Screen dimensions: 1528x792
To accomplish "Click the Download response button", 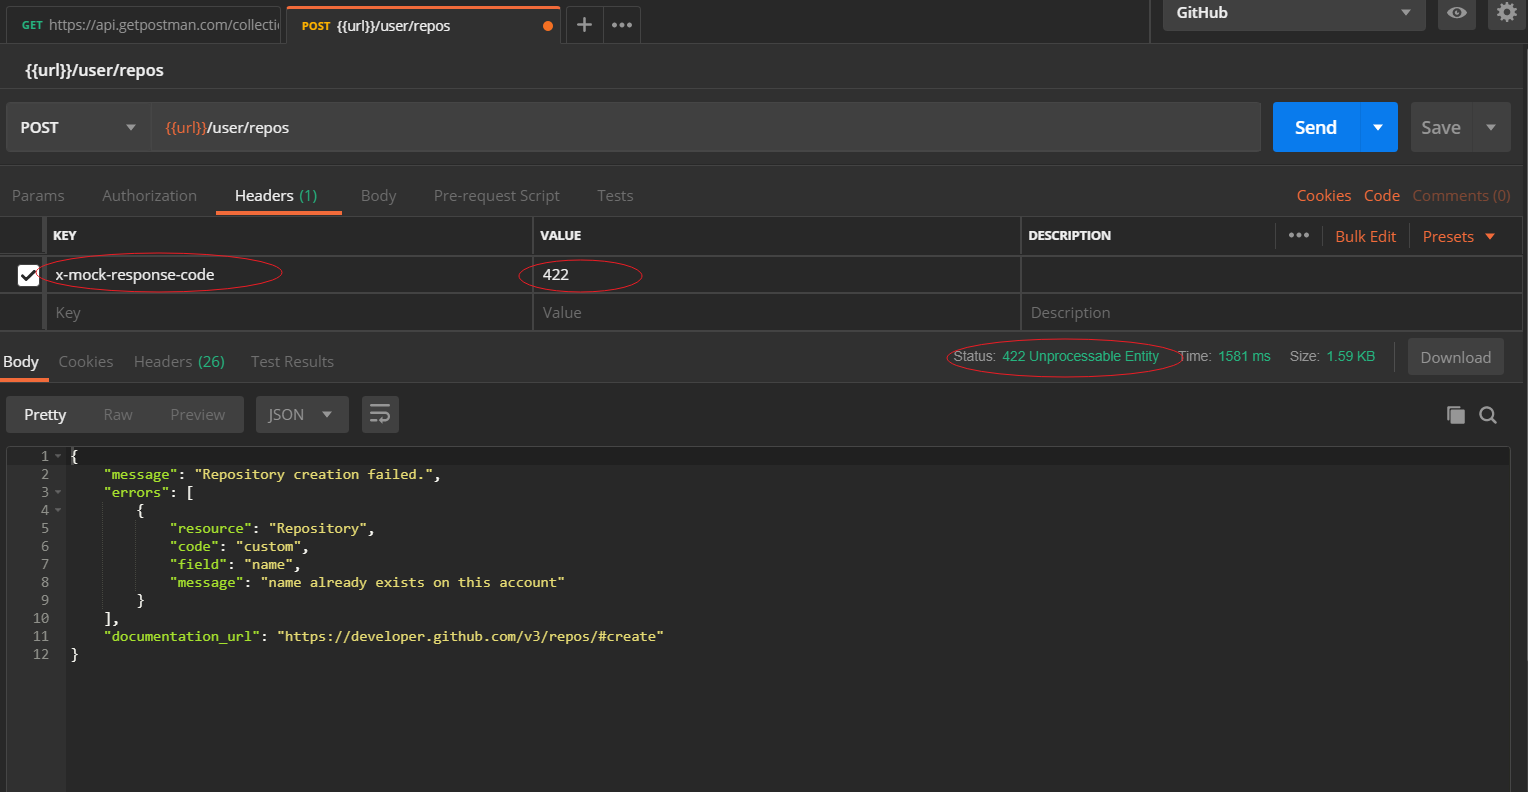I will coord(1456,357).
